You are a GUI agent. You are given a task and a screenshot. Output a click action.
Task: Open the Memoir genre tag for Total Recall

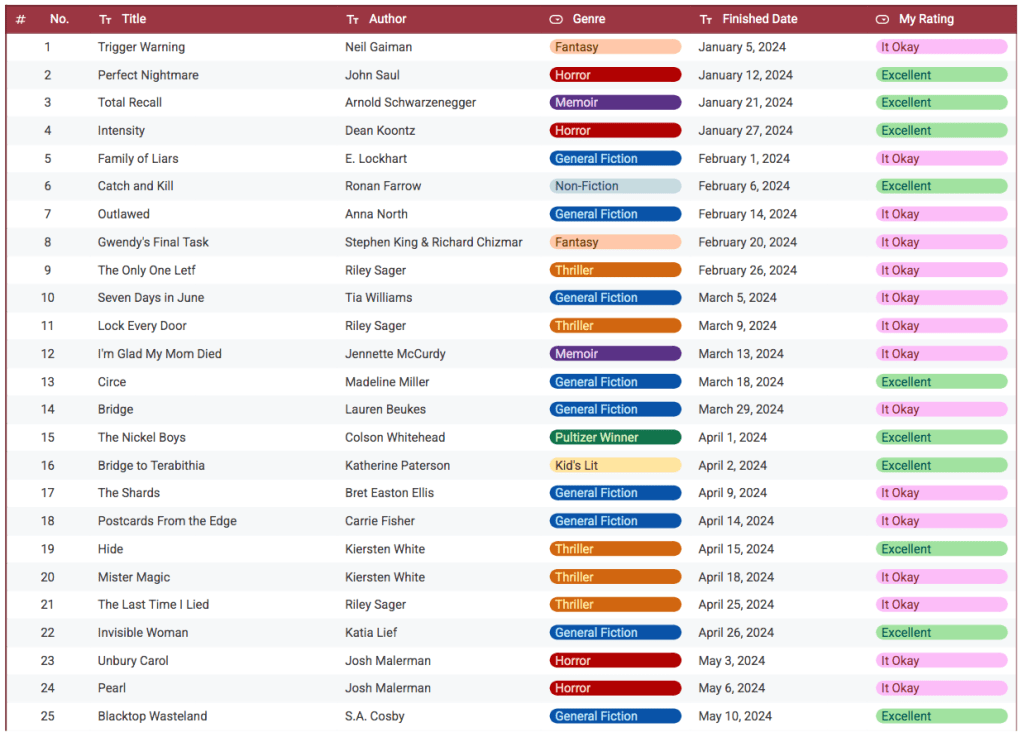point(615,102)
